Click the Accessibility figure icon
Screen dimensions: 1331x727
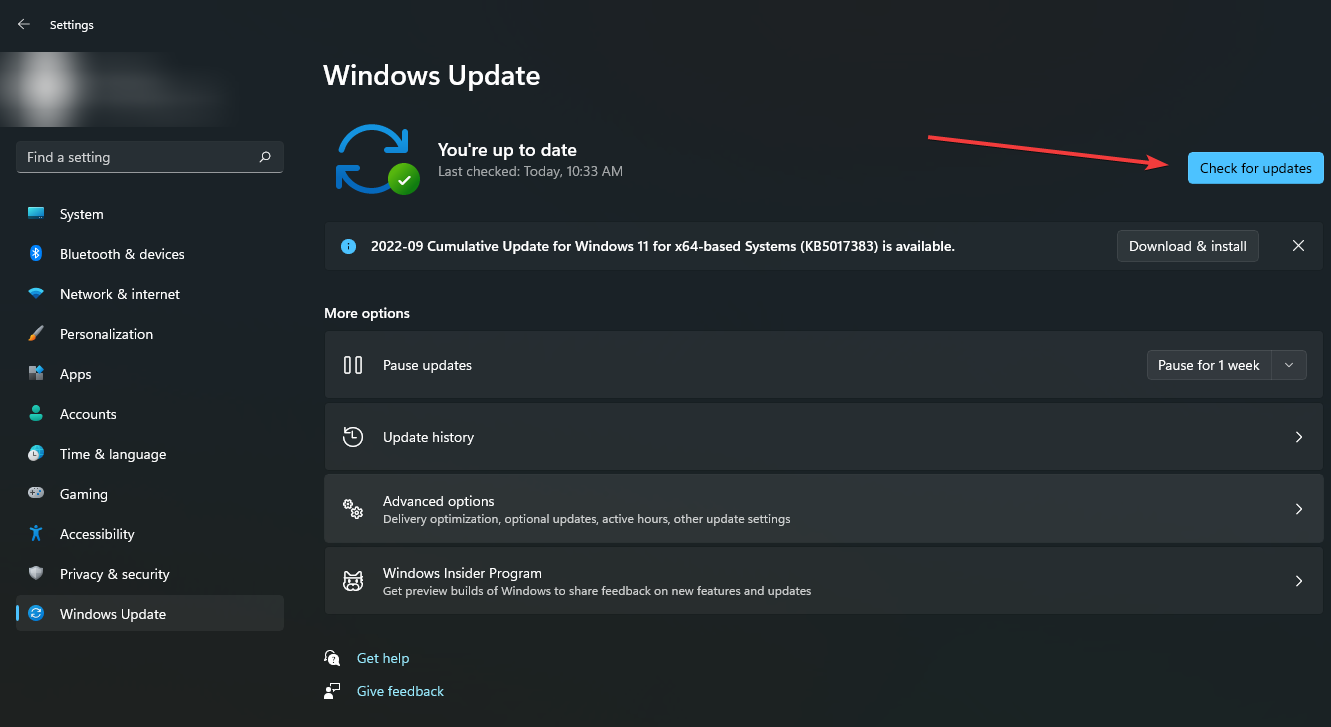point(36,534)
